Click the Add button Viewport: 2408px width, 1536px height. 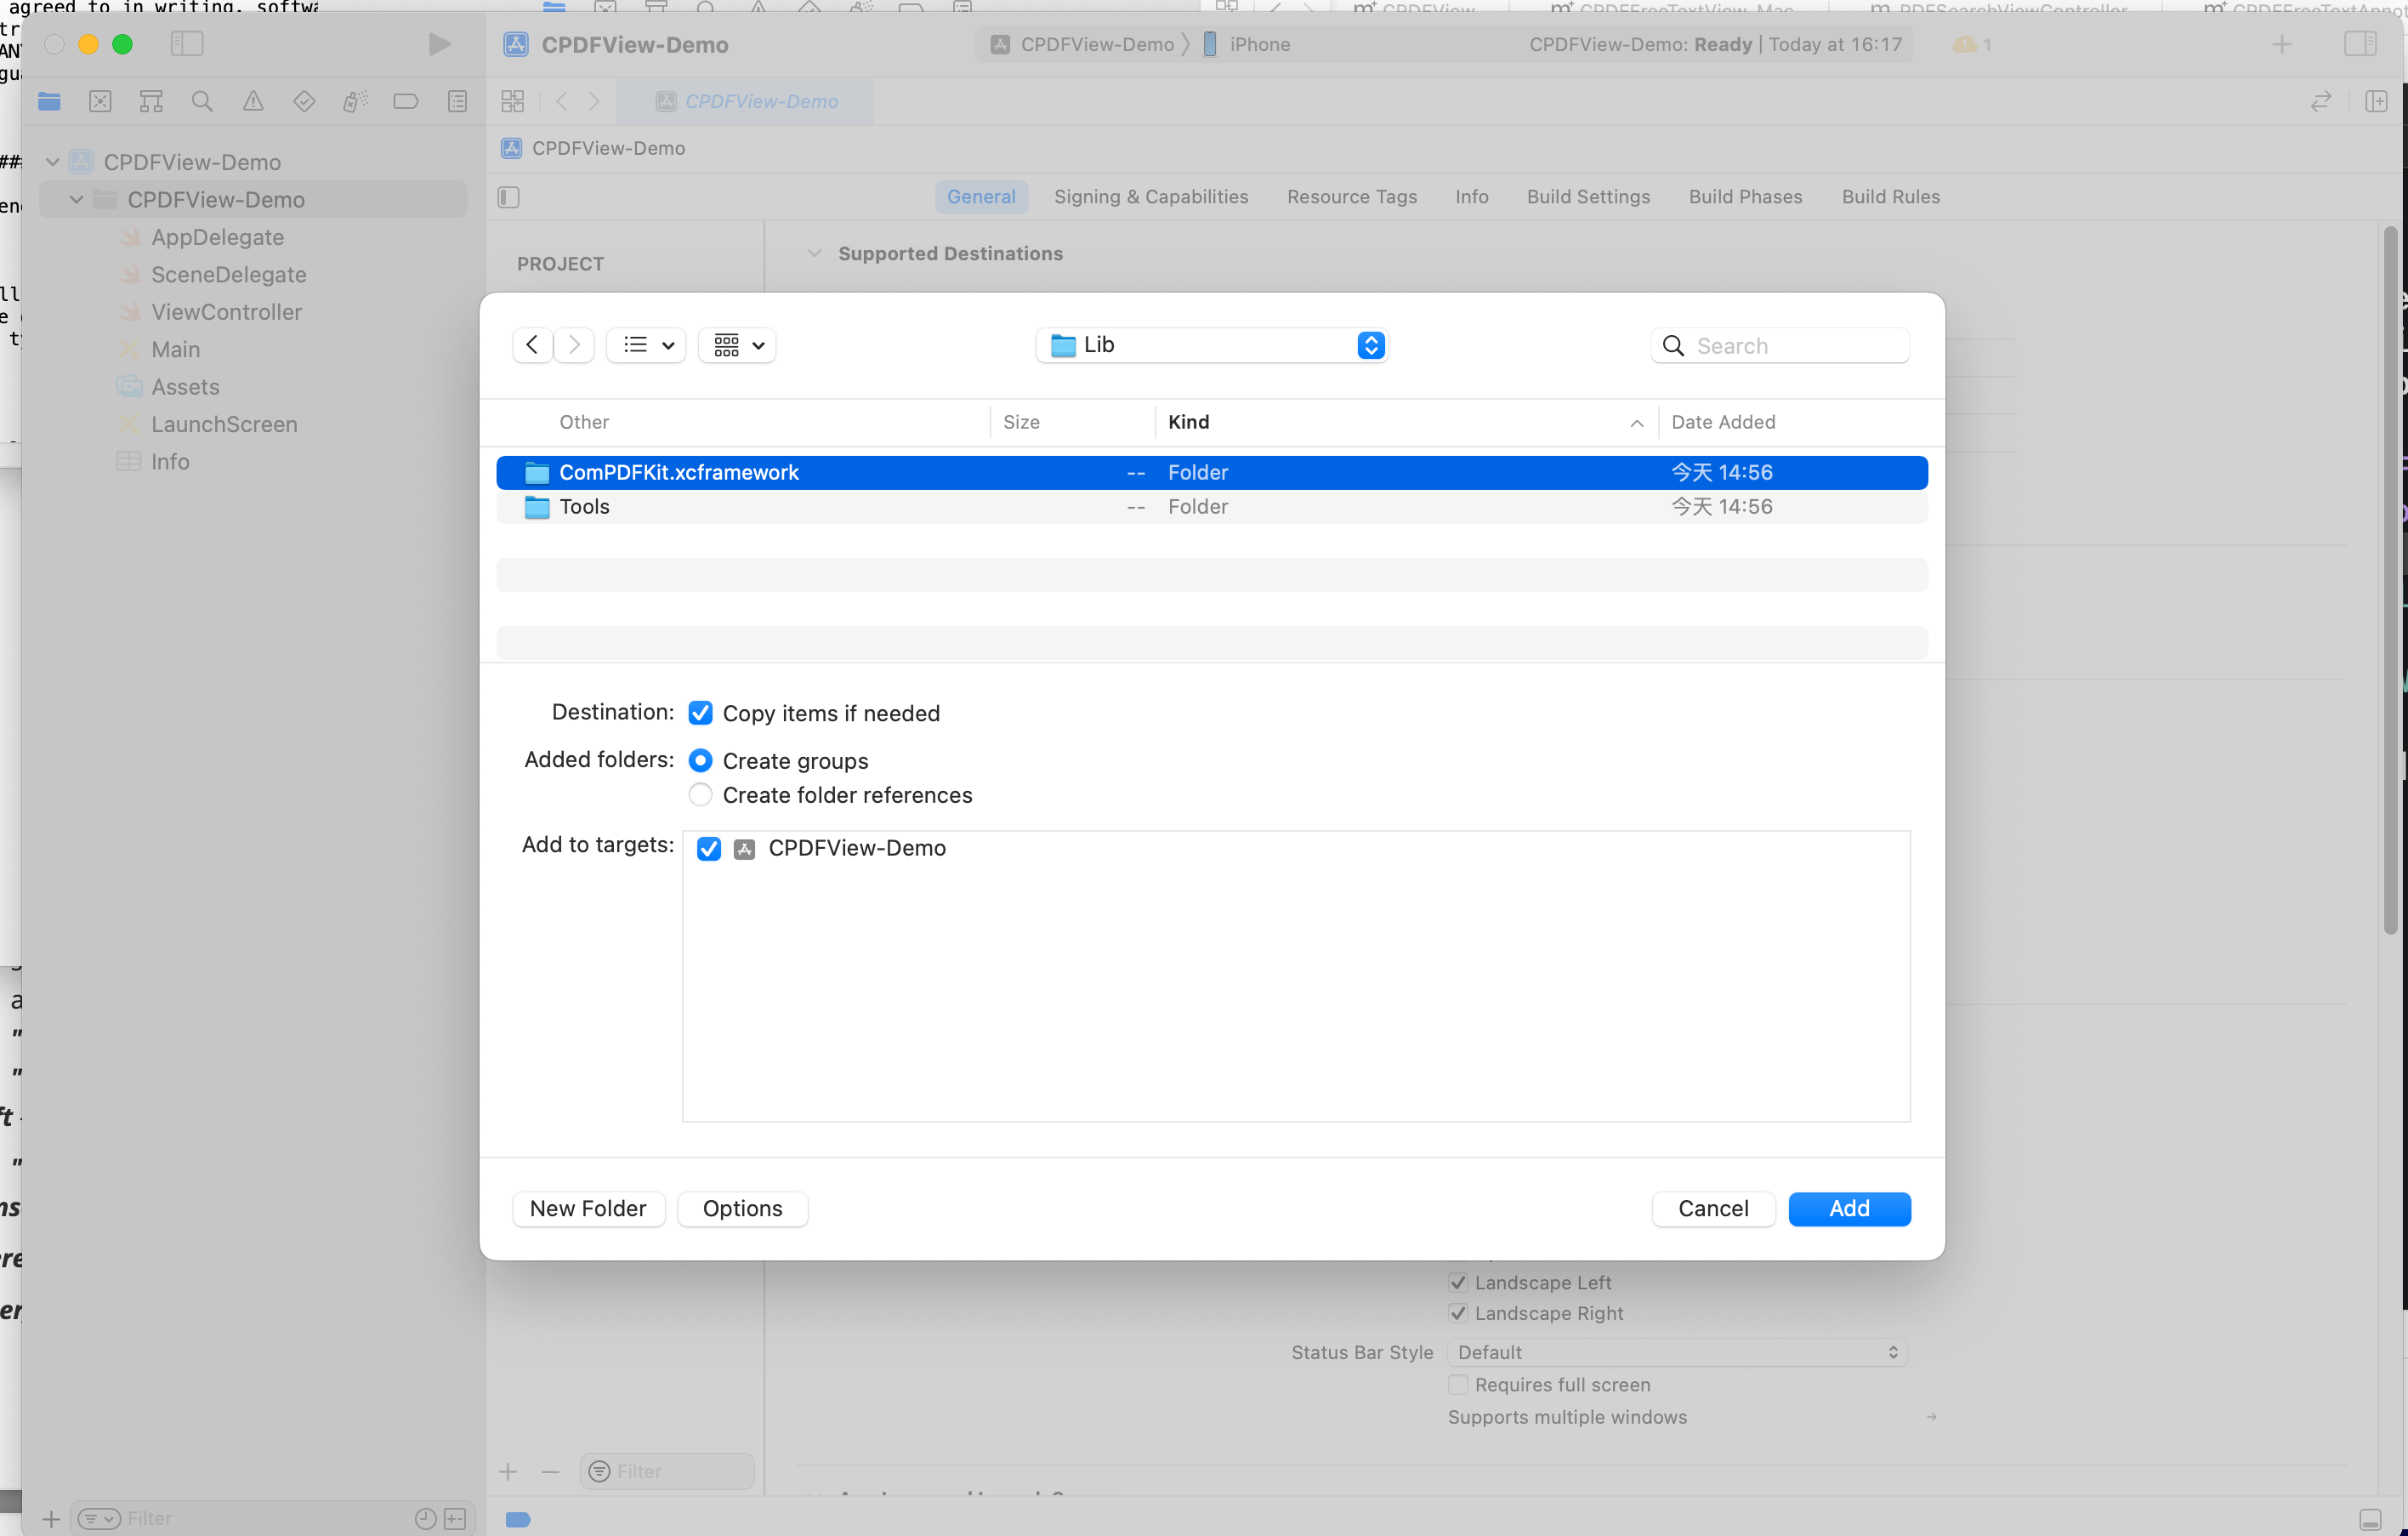pyautogui.click(x=1848, y=1208)
